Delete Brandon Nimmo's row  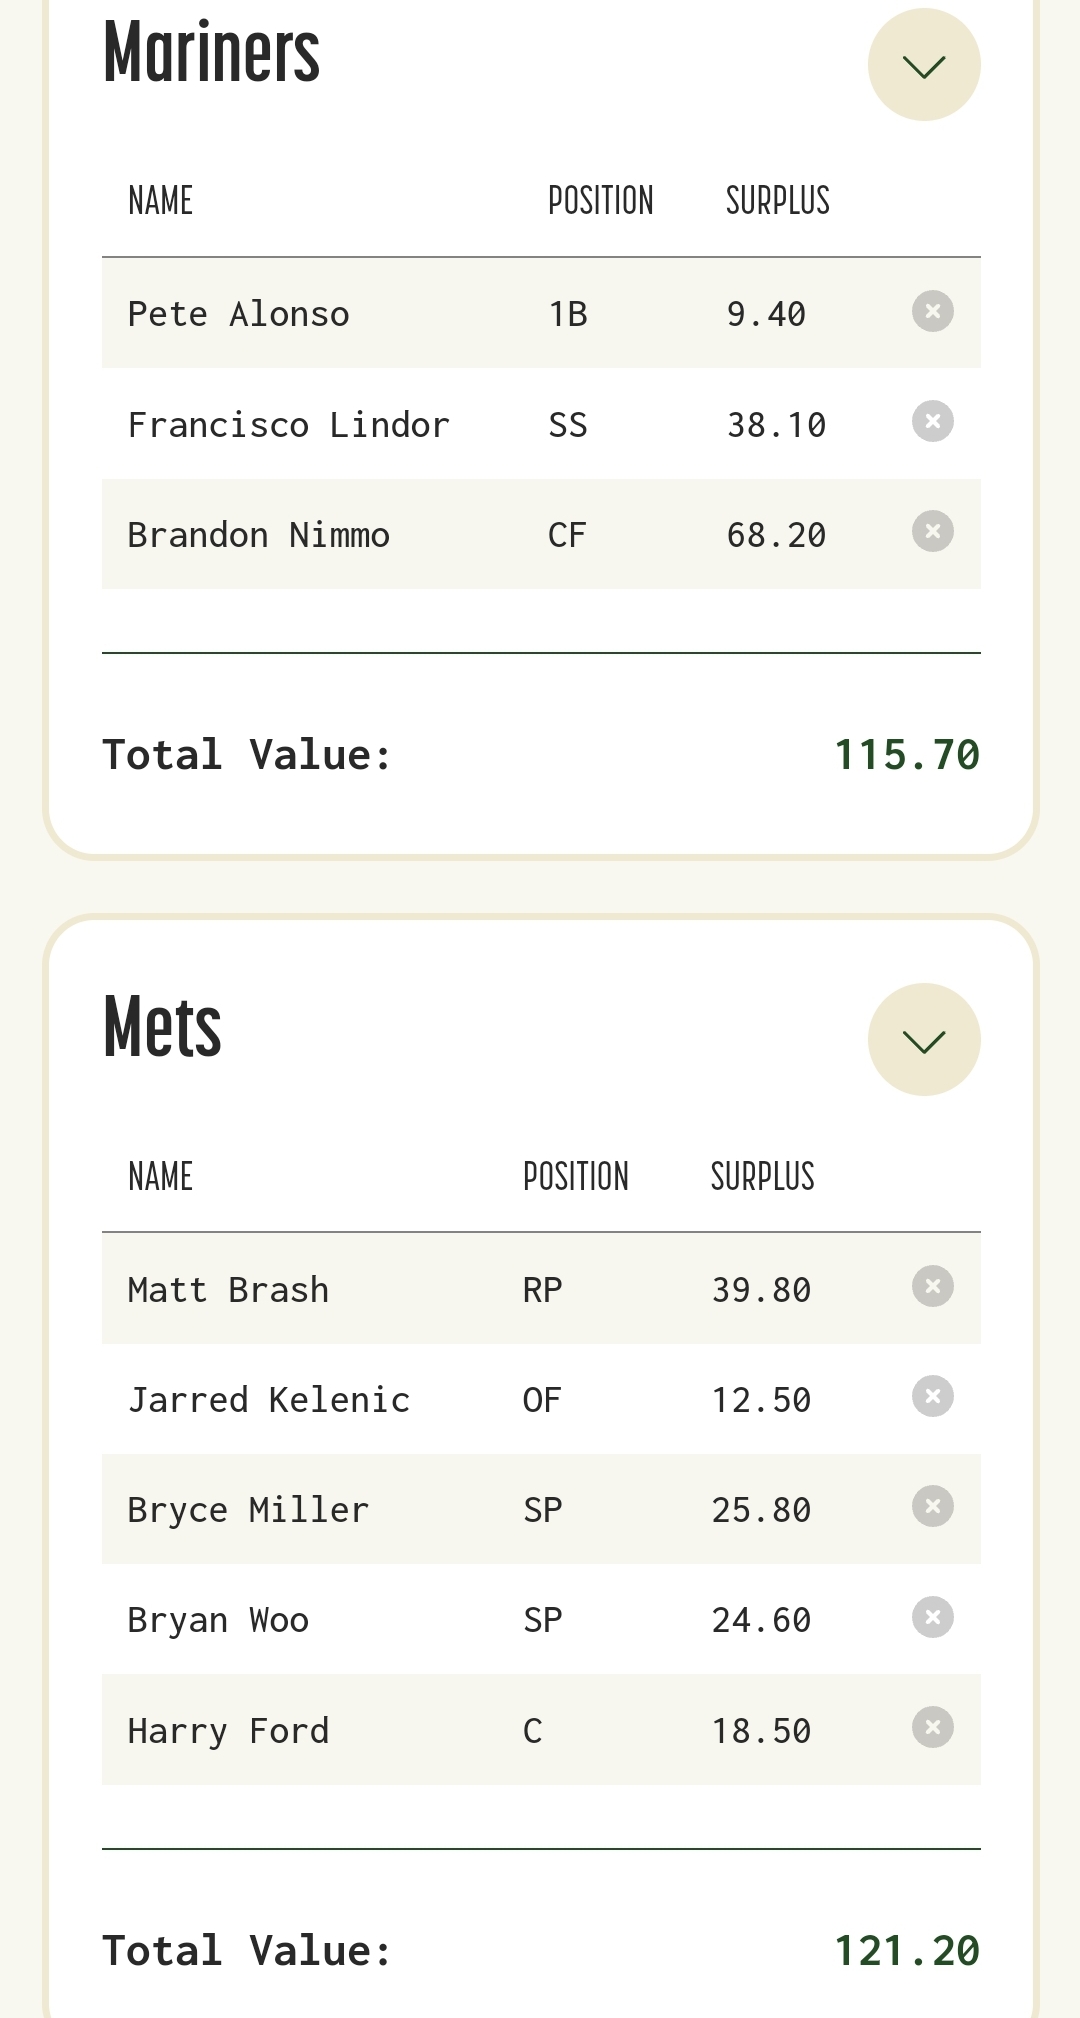pyautogui.click(x=932, y=531)
